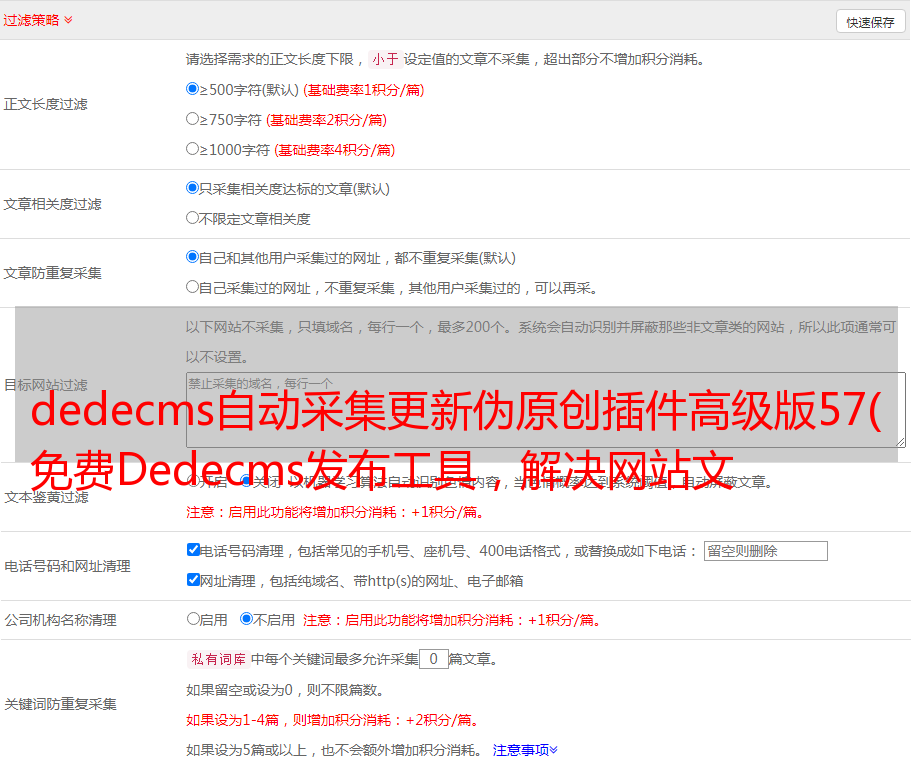Click the 电话号码和网址清理 label
The height and width of the screenshot is (768, 912).
click(x=67, y=566)
